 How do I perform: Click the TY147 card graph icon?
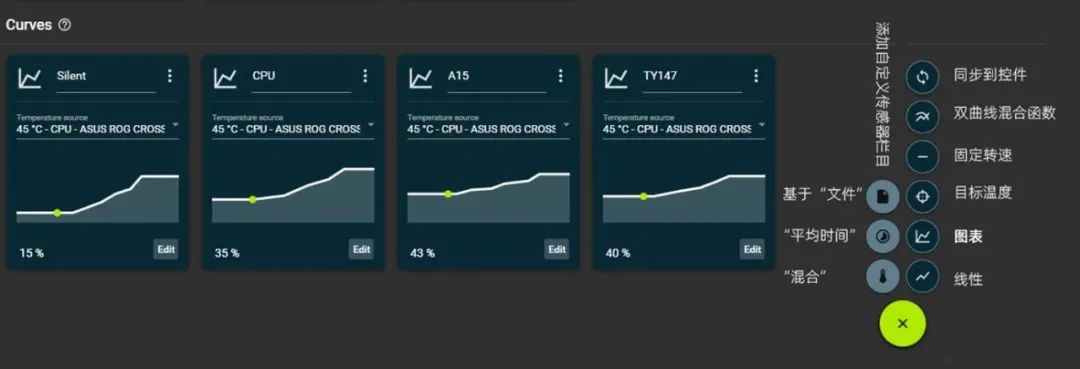click(616, 78)
